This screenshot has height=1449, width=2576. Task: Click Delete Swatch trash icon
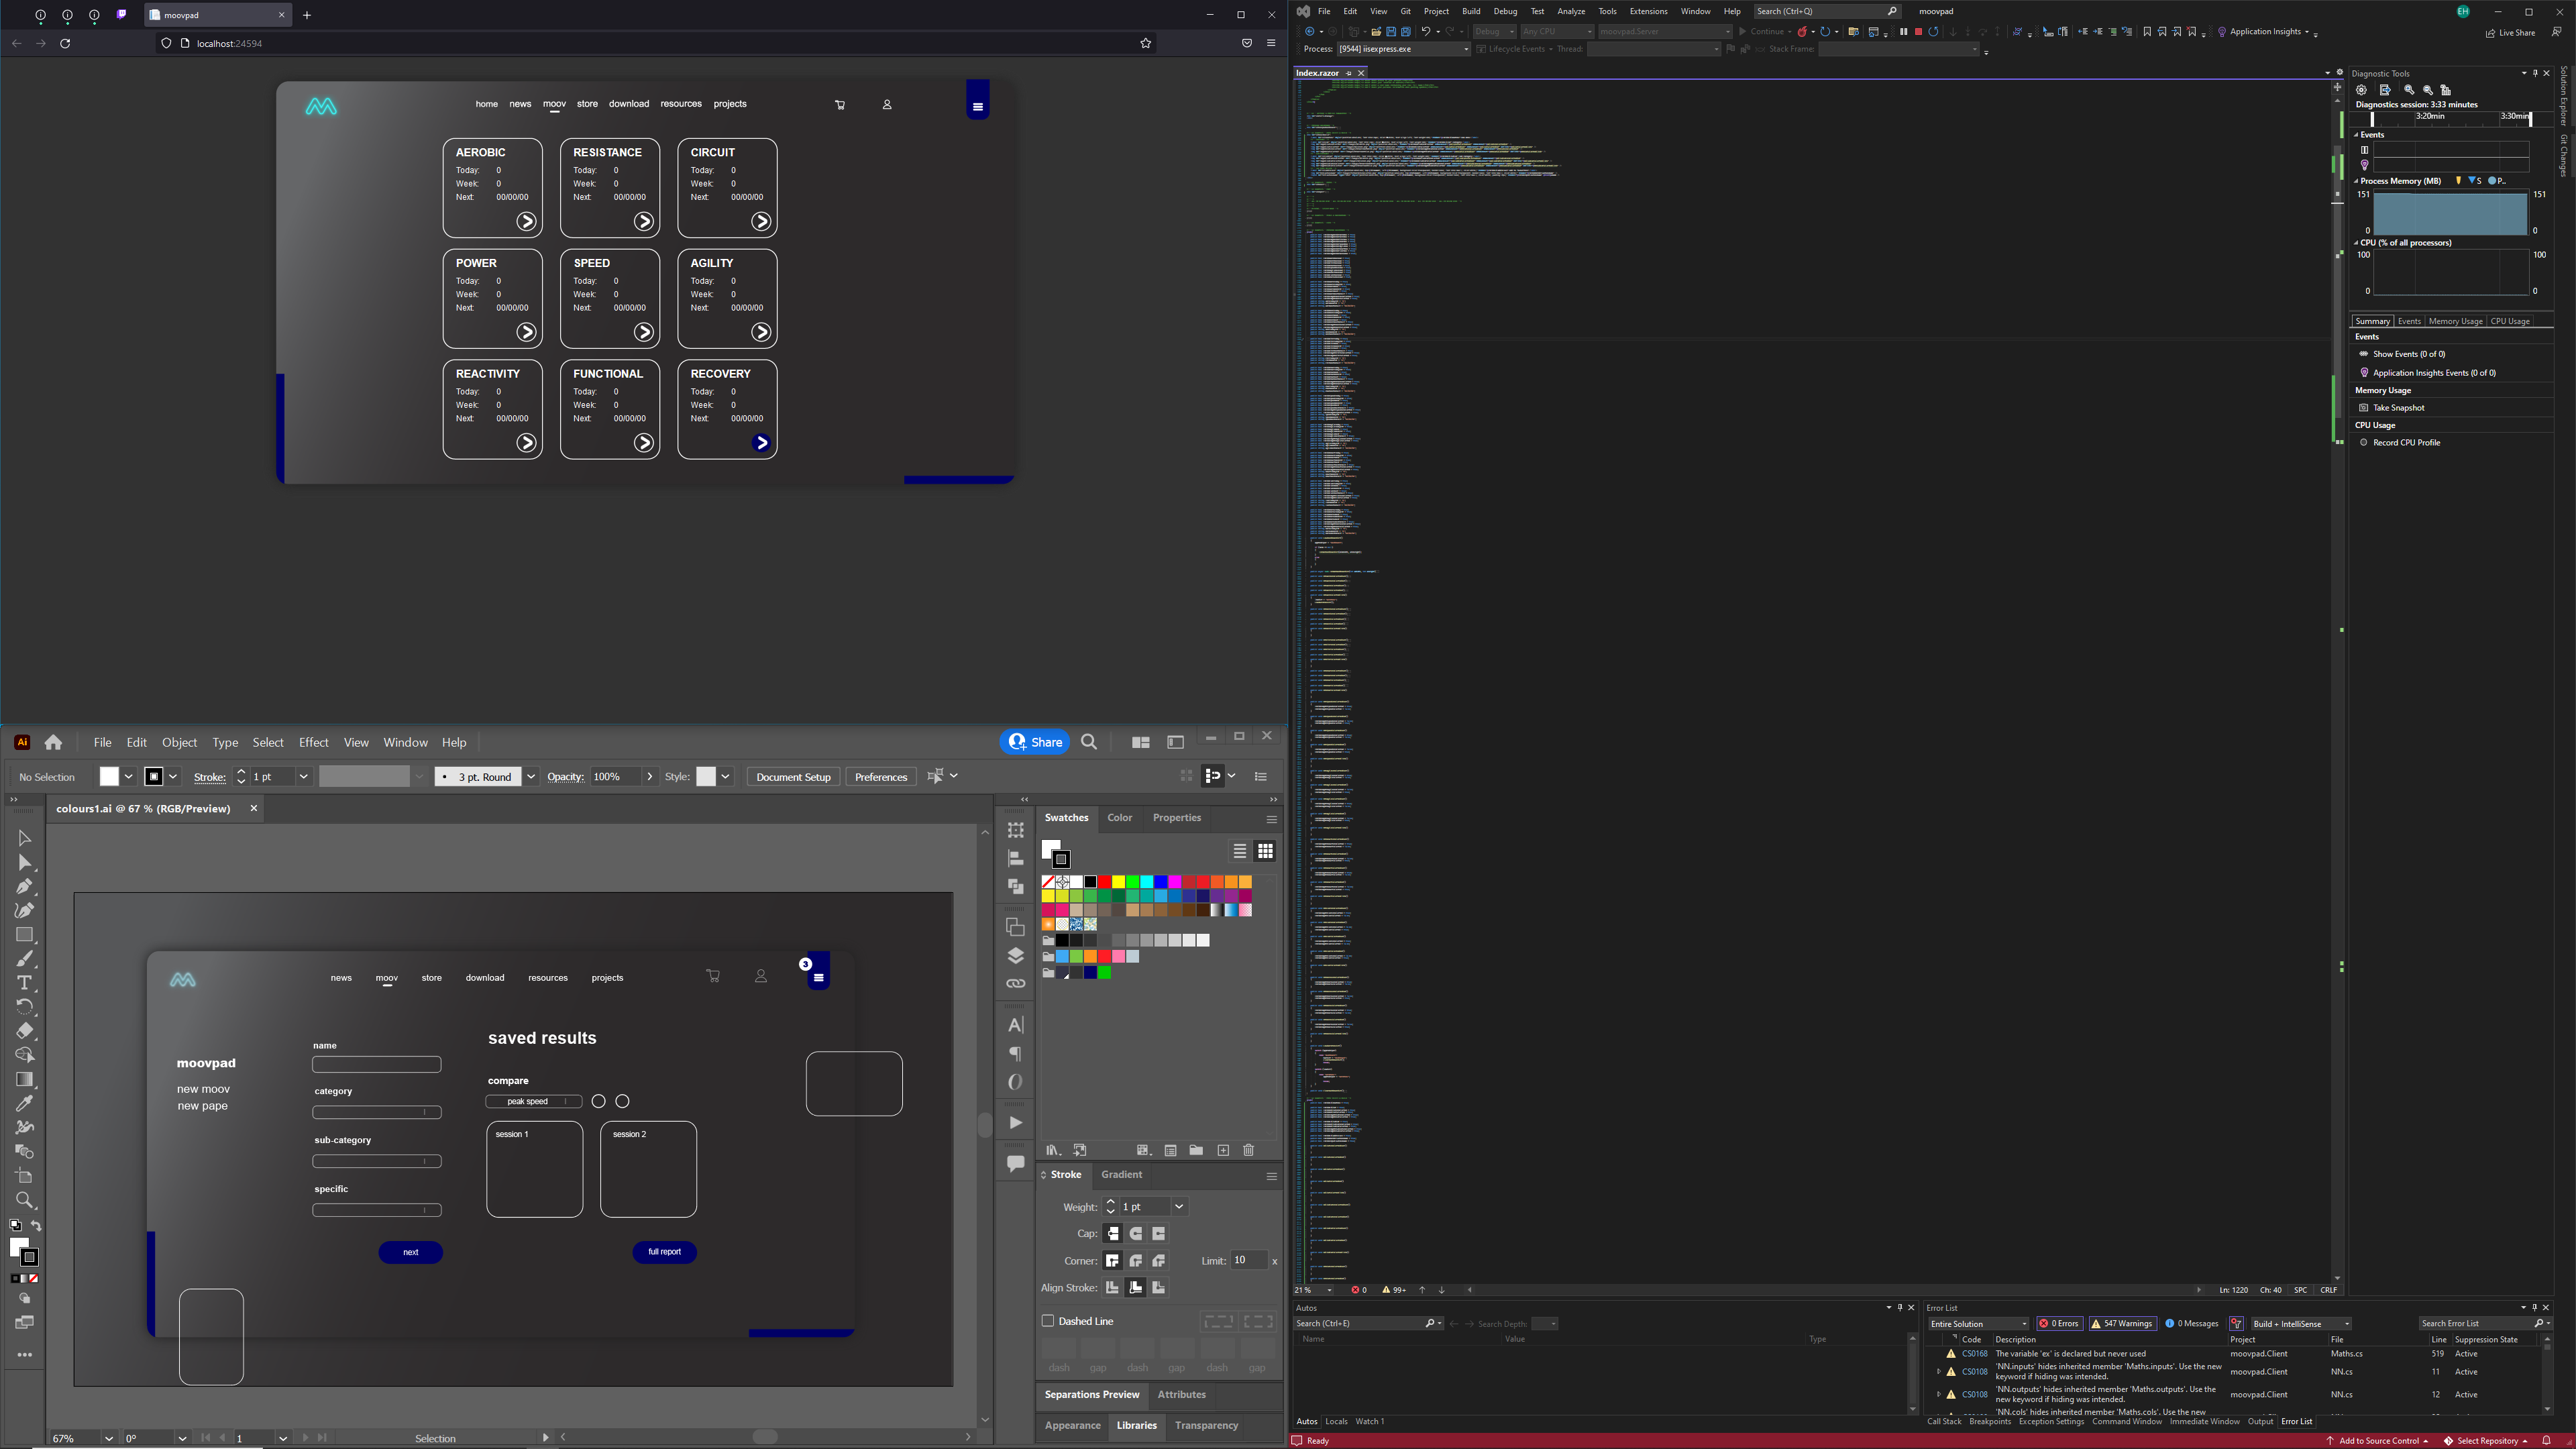pyautogui.click(x=1248, y=1151)
